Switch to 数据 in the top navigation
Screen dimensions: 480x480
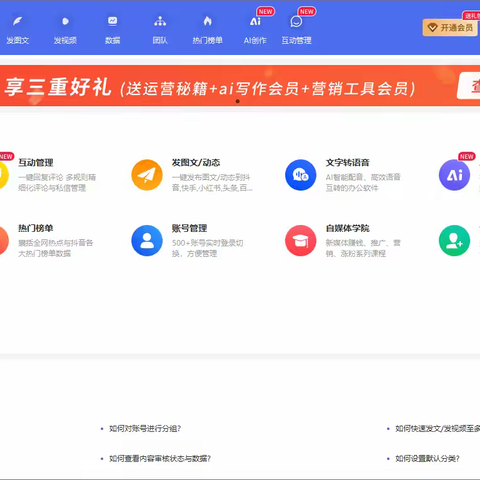pos(113,41)
